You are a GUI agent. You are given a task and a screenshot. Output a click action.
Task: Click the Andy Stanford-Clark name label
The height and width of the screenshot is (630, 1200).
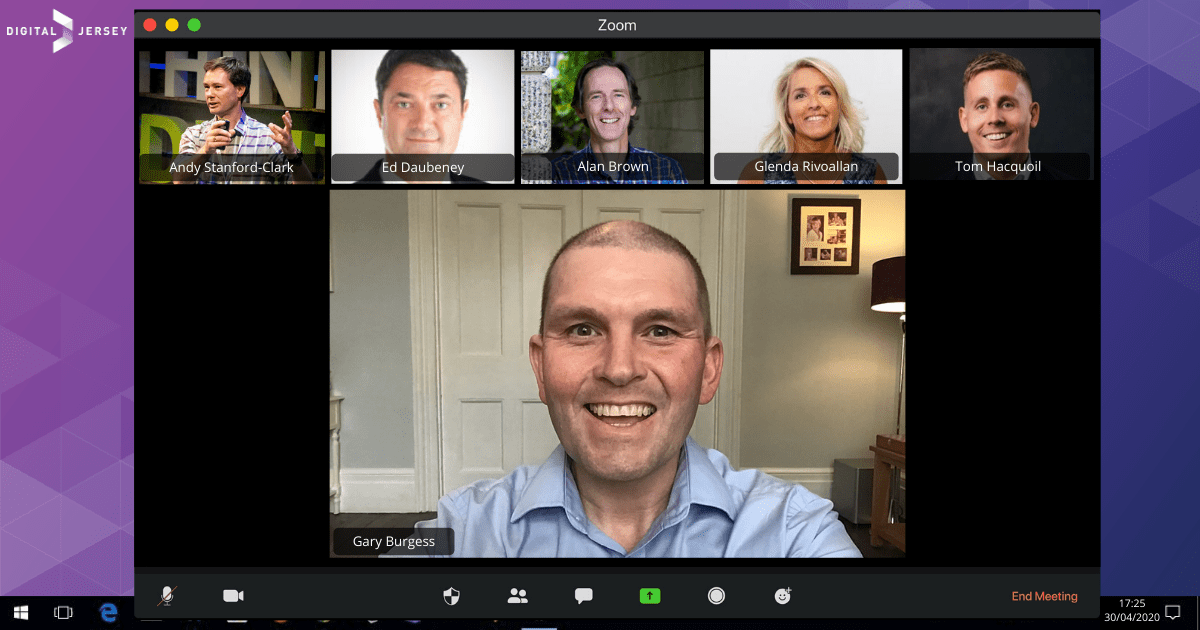click(x=232, y=167)
